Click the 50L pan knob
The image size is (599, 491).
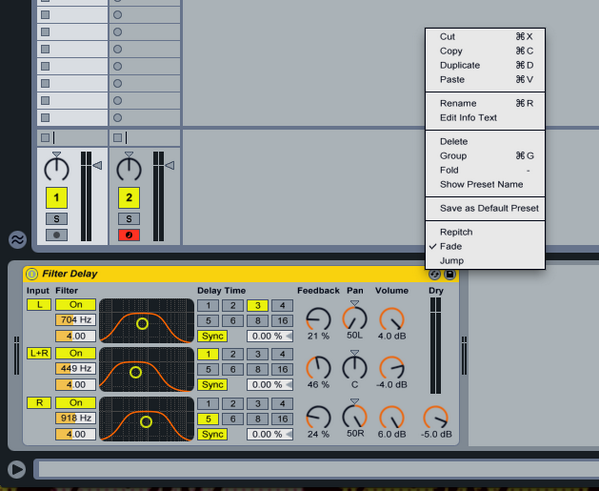355,319
